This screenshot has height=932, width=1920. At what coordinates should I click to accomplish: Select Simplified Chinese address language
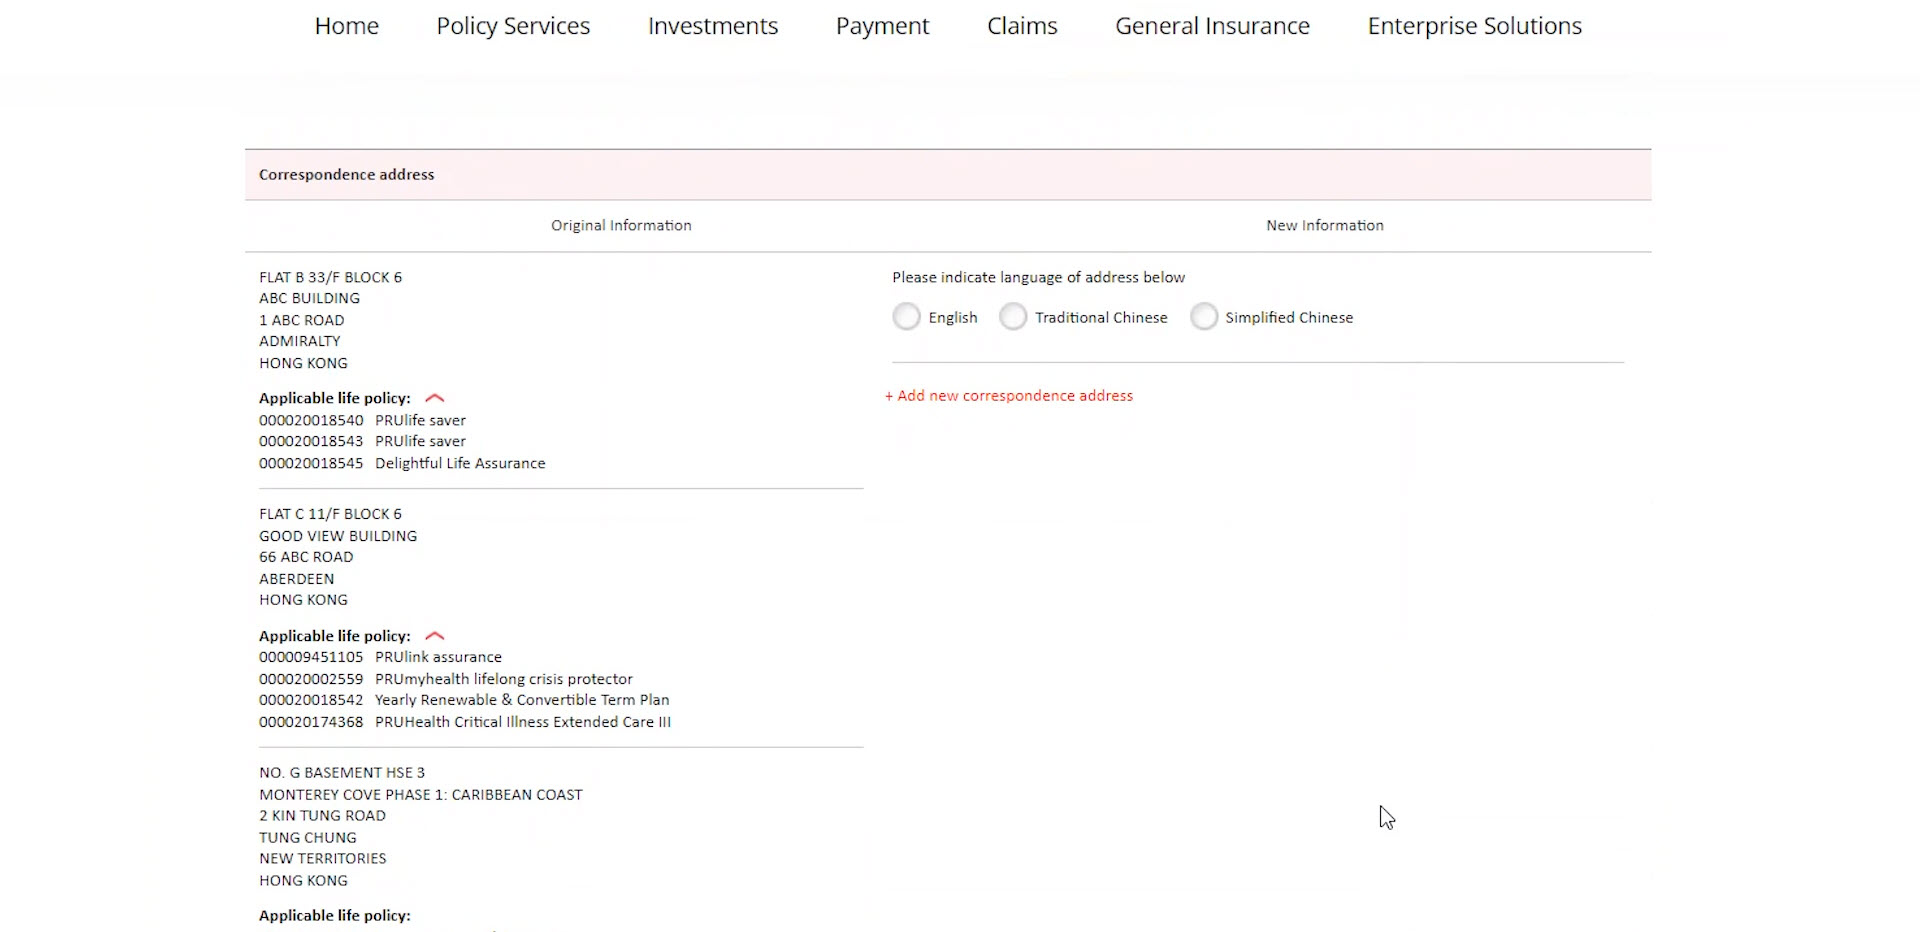[1204, 316]
